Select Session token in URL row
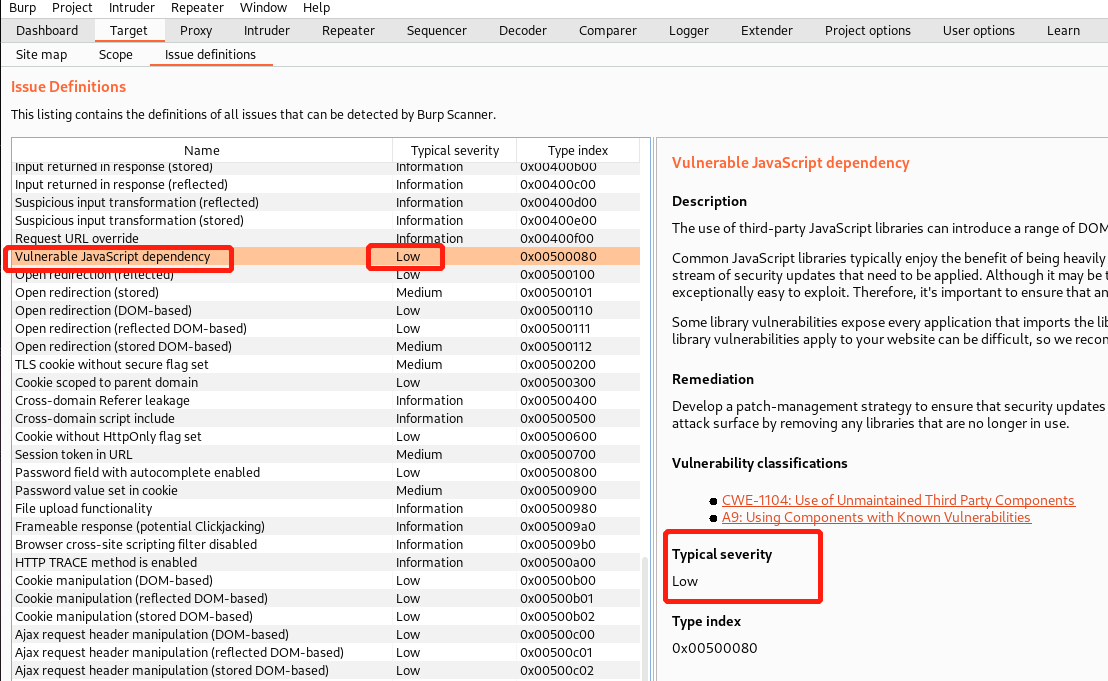 tap(74, 455)
